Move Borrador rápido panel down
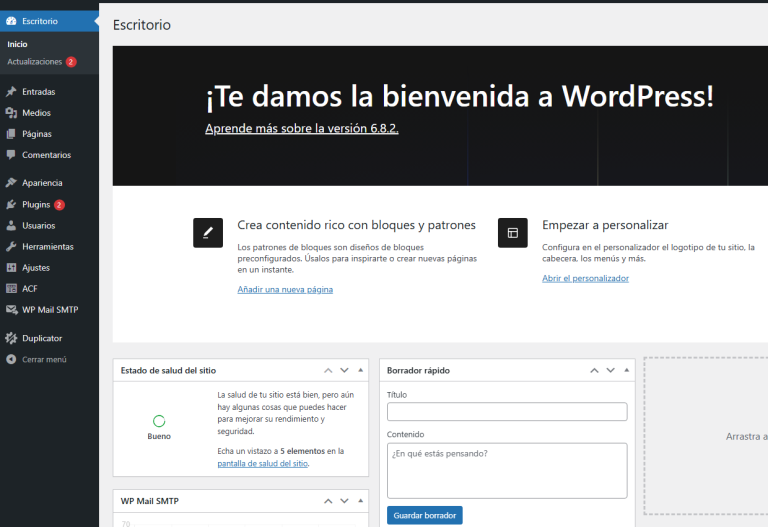Image resolution: width=768 pixels, height=527 pixels. (x=610, y=370)
